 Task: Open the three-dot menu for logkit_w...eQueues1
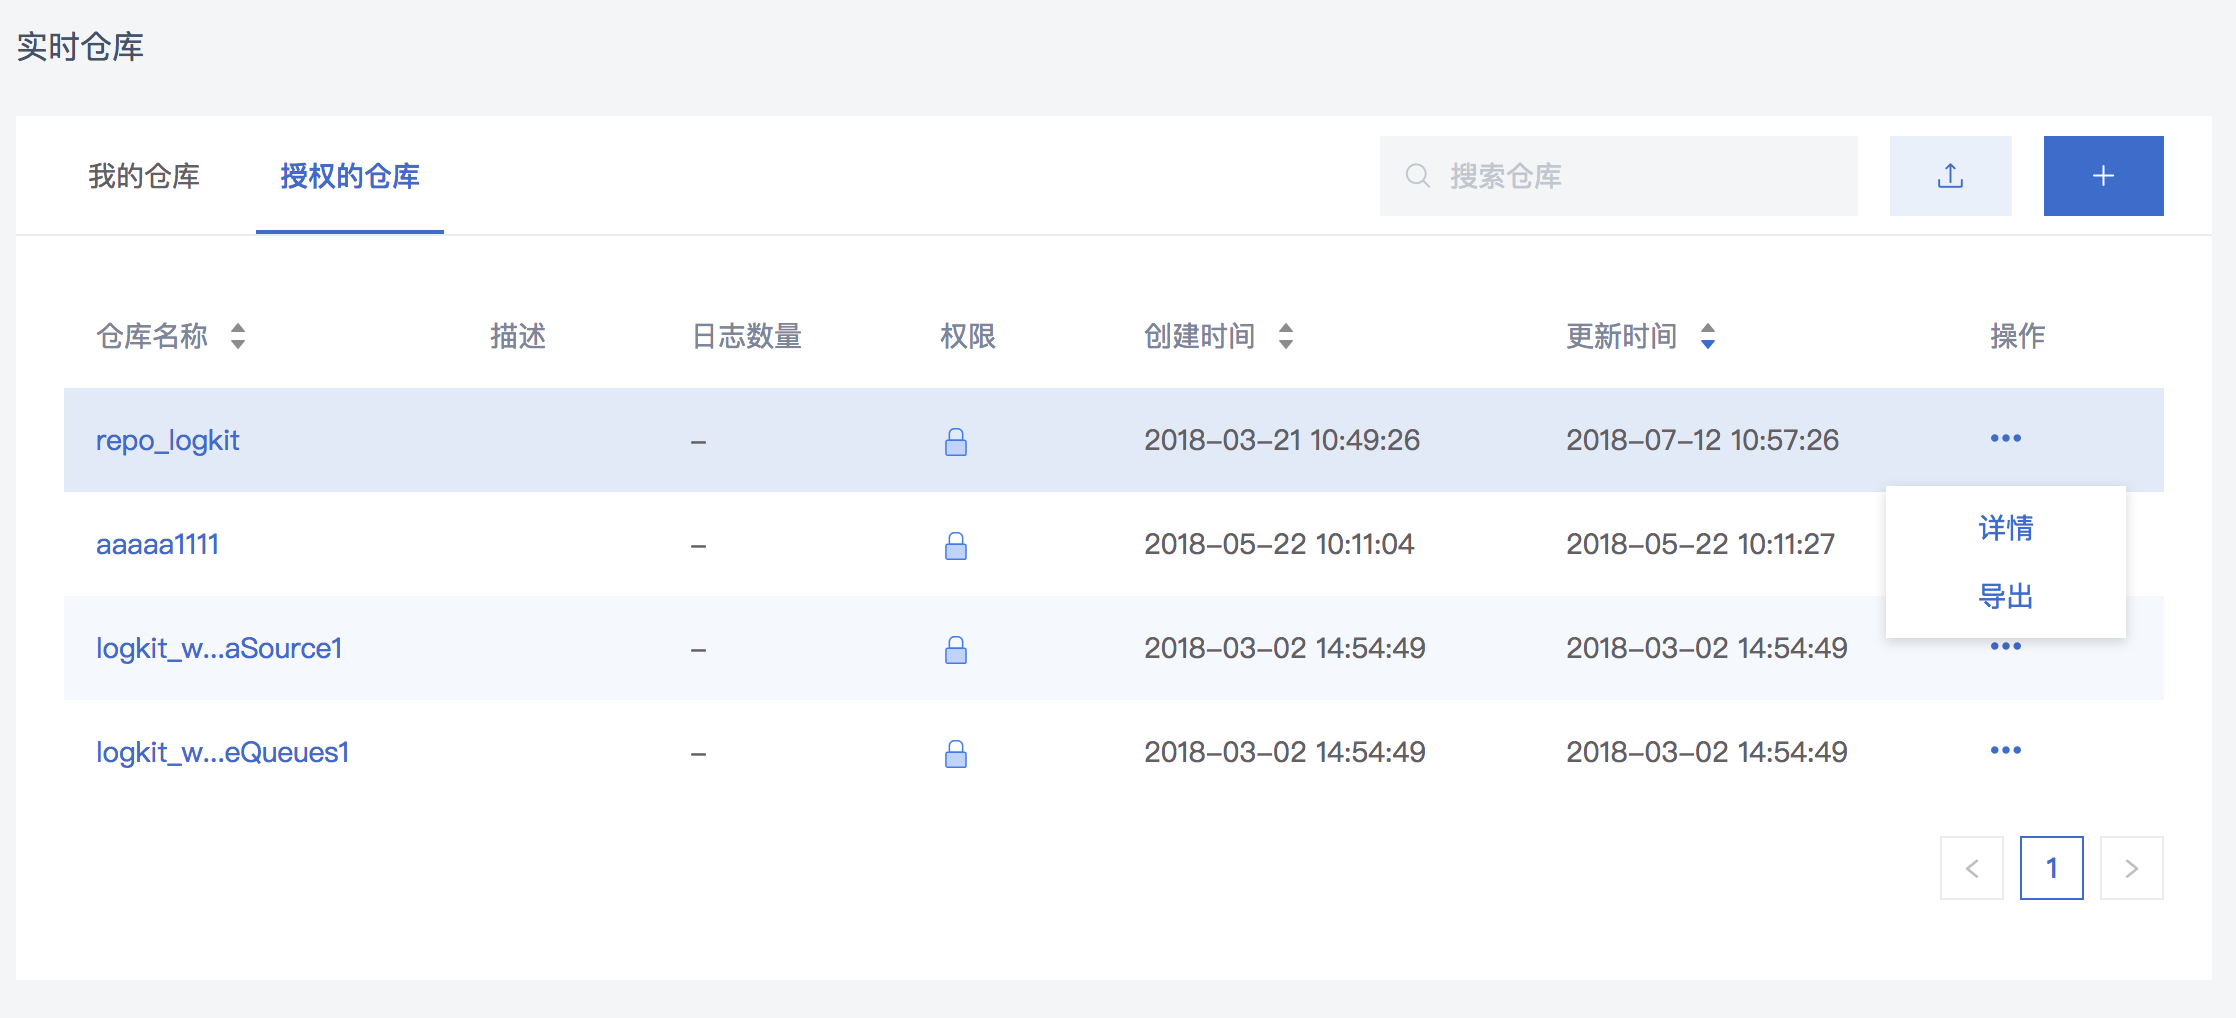point(2005,750)
